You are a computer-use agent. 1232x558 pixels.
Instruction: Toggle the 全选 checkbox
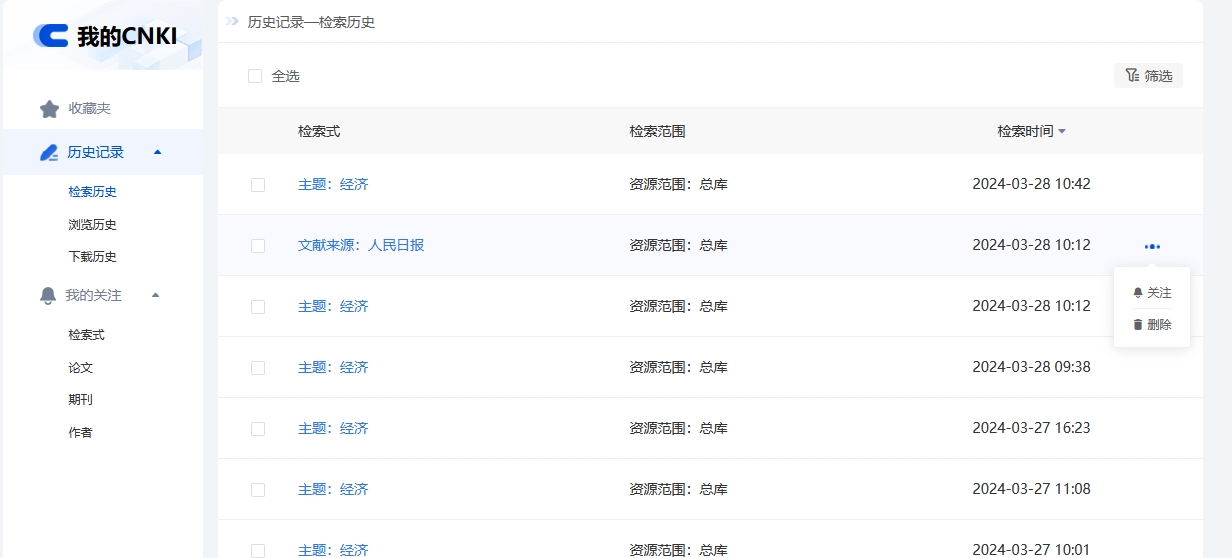click(x=255, y=76)
